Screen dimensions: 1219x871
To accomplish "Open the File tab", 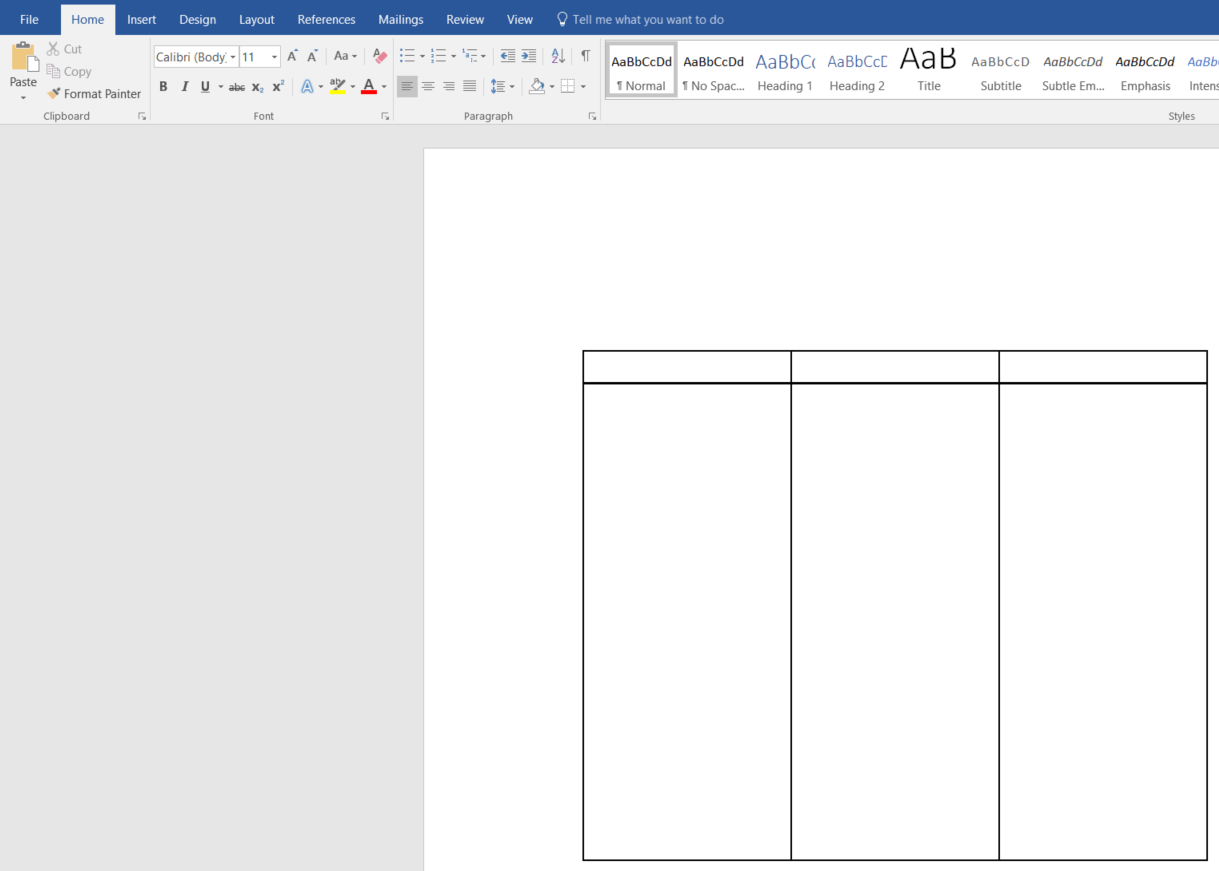I will (x=29, y=19).
